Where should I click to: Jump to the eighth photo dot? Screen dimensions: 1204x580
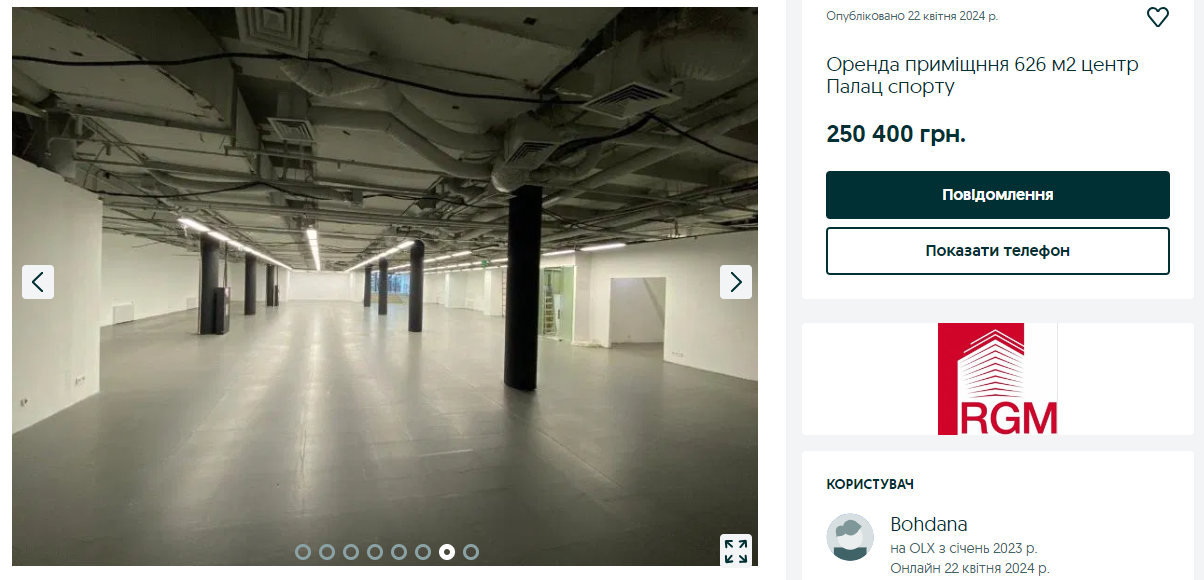pos(471,551)
